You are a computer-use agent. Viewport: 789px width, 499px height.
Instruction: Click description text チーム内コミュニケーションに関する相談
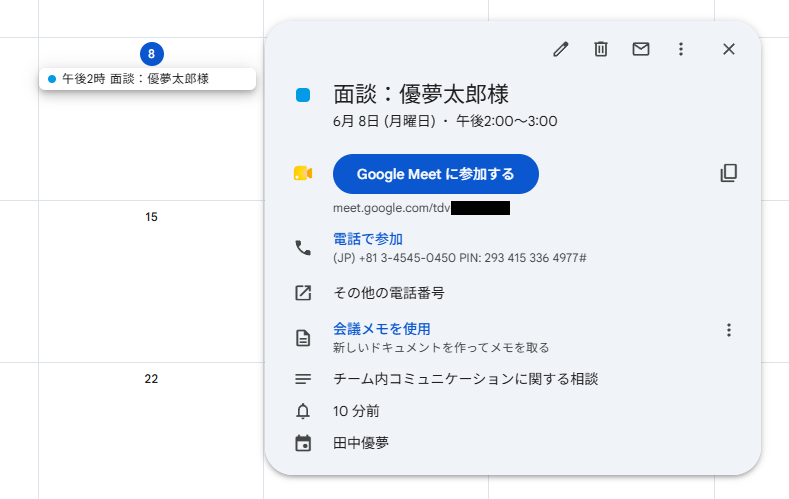[465, 379]
